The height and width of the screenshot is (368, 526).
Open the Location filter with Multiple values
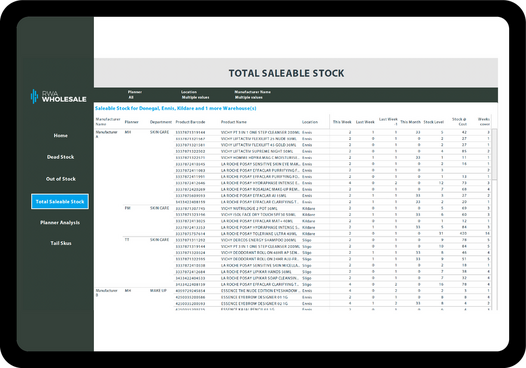tap(195, 95)
